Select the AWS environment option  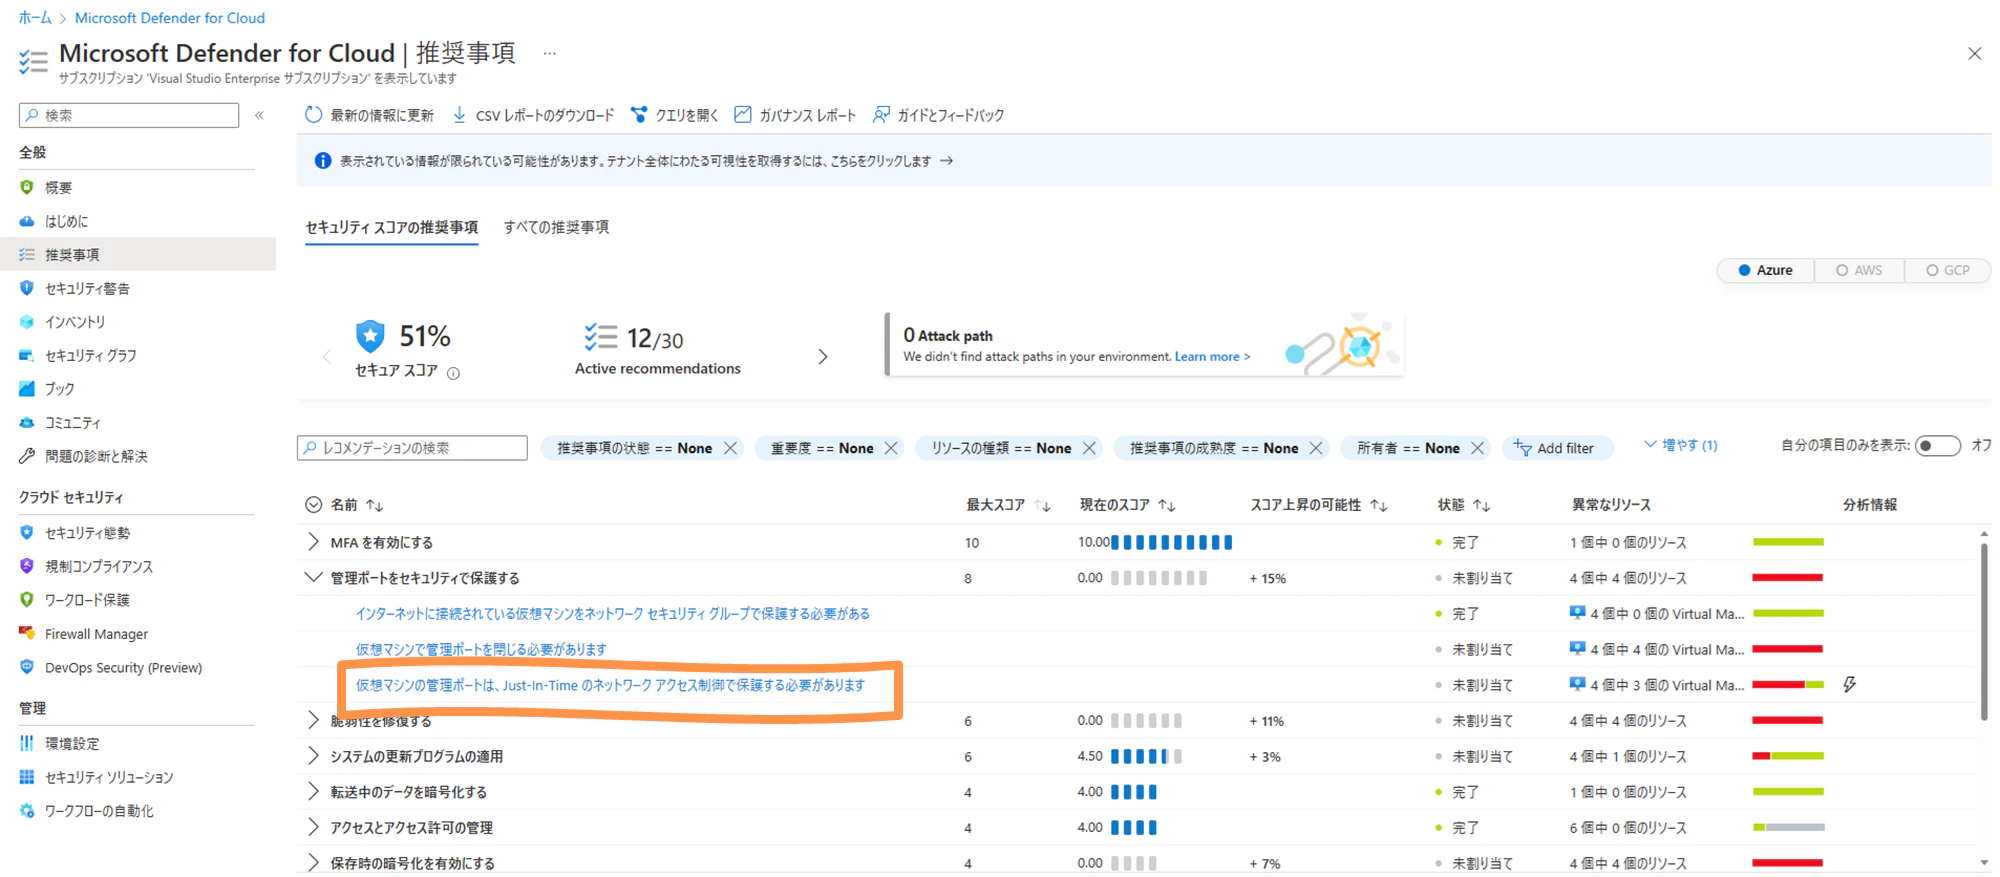[1859, 270]
